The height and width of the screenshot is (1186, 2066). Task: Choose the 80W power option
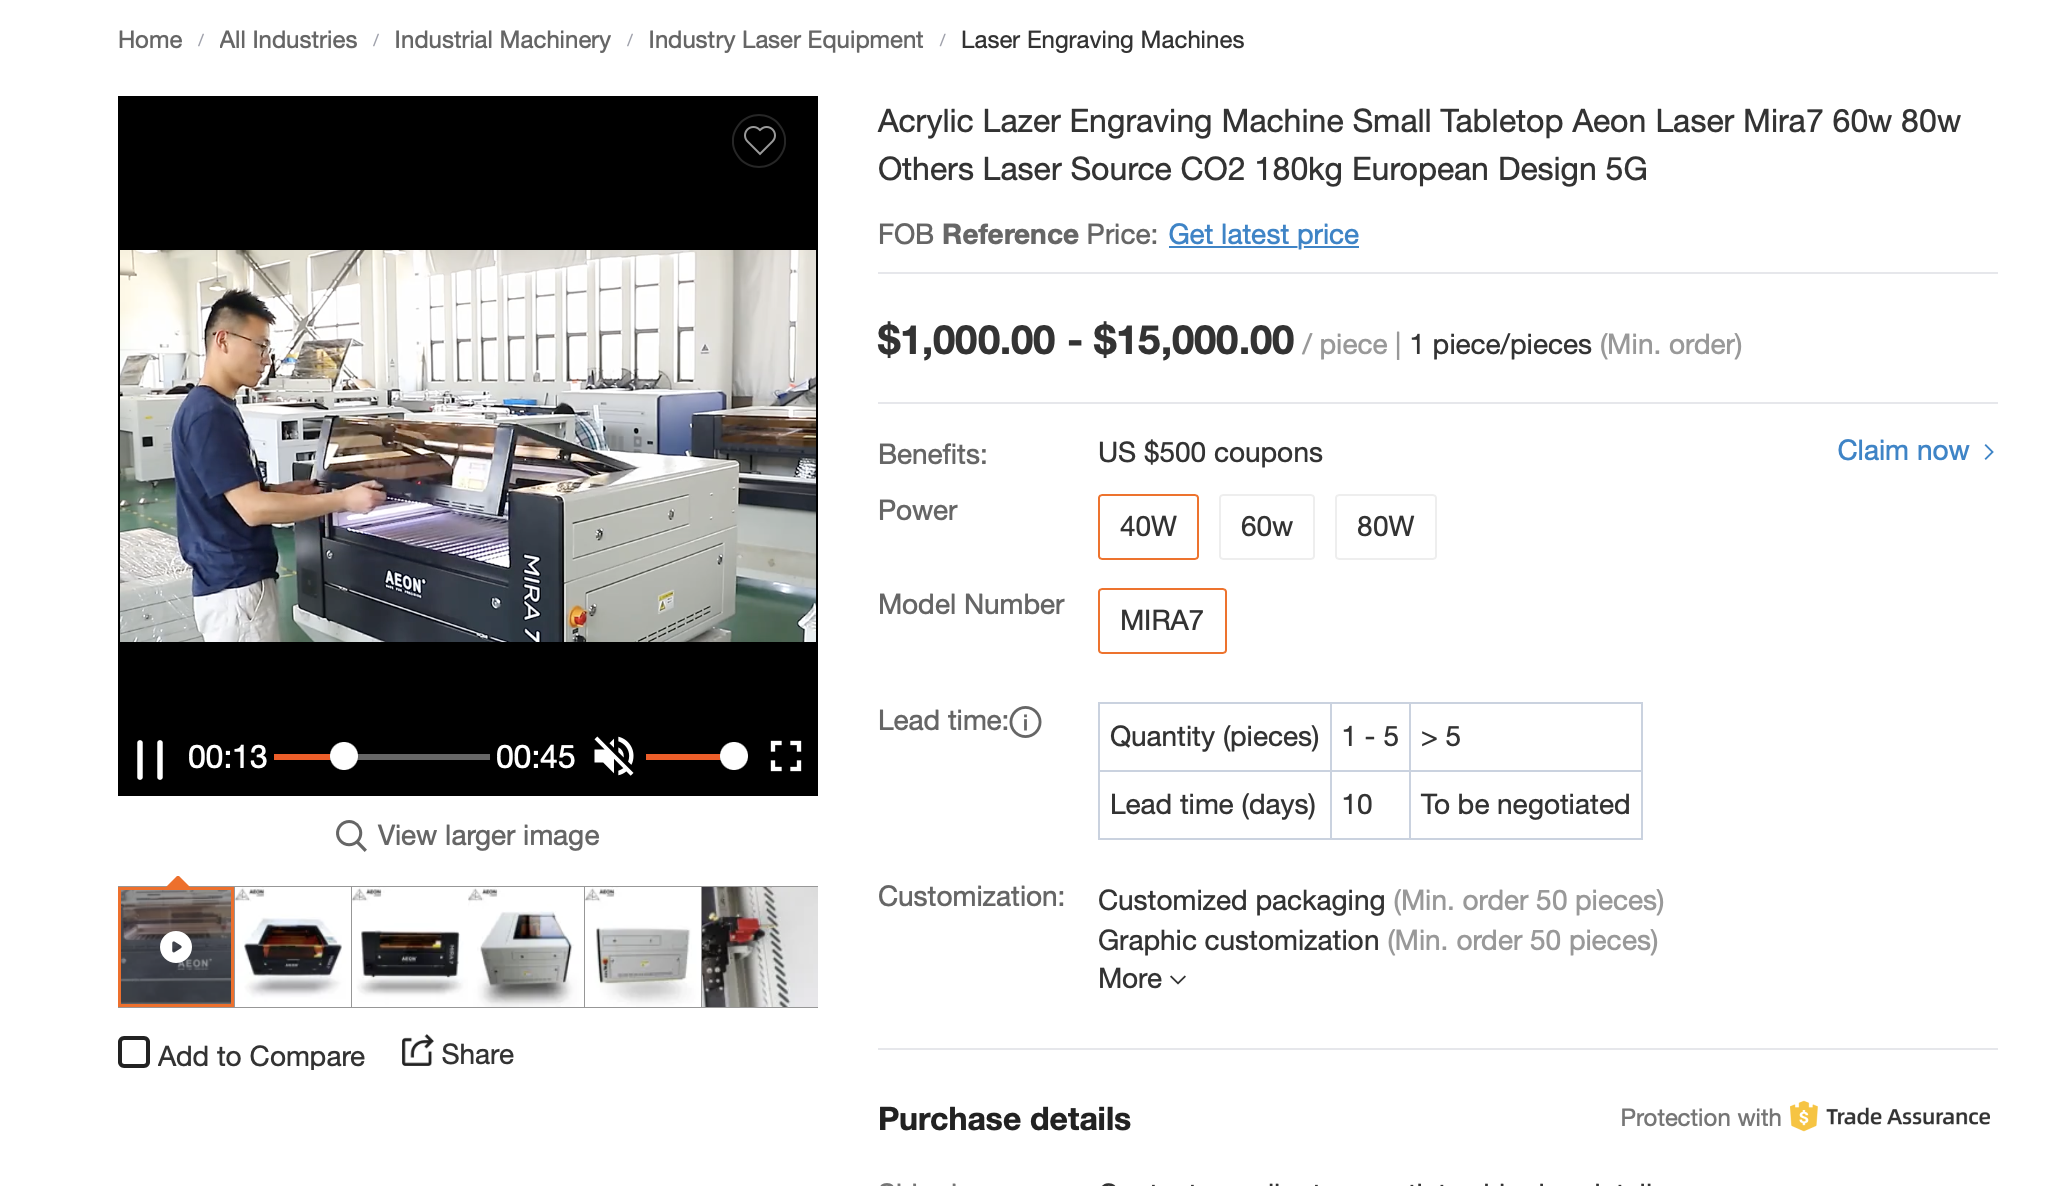coord(1385,527)
